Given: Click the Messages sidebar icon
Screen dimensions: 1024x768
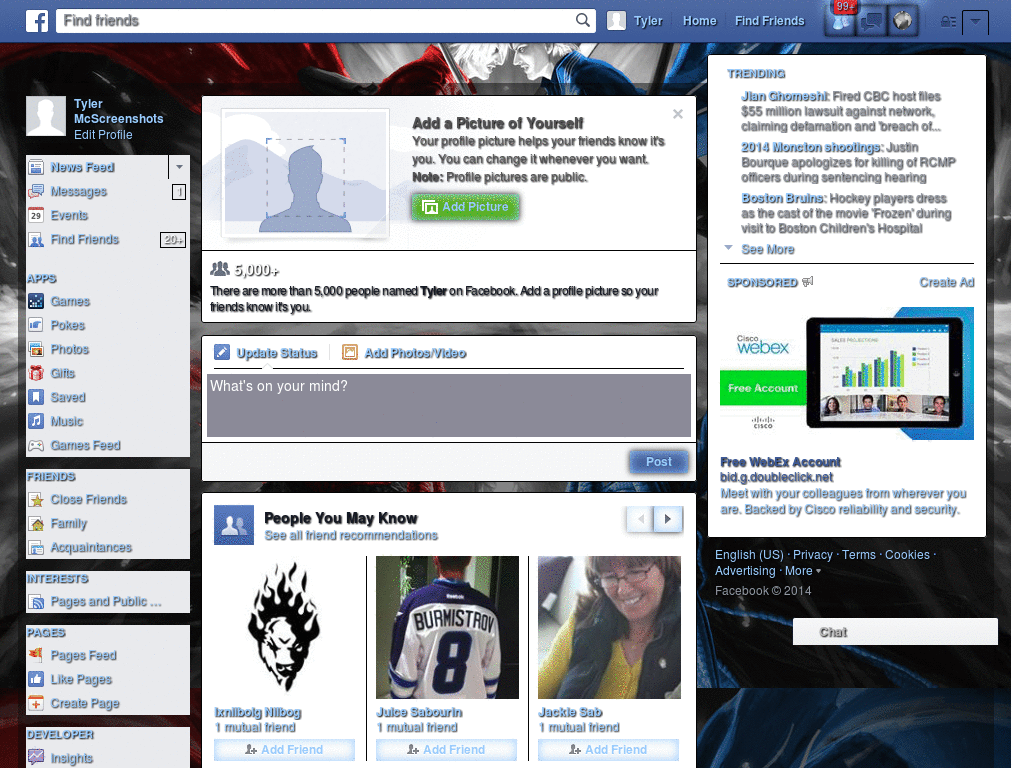Looking at the screenshot, I should coord(36,191).
